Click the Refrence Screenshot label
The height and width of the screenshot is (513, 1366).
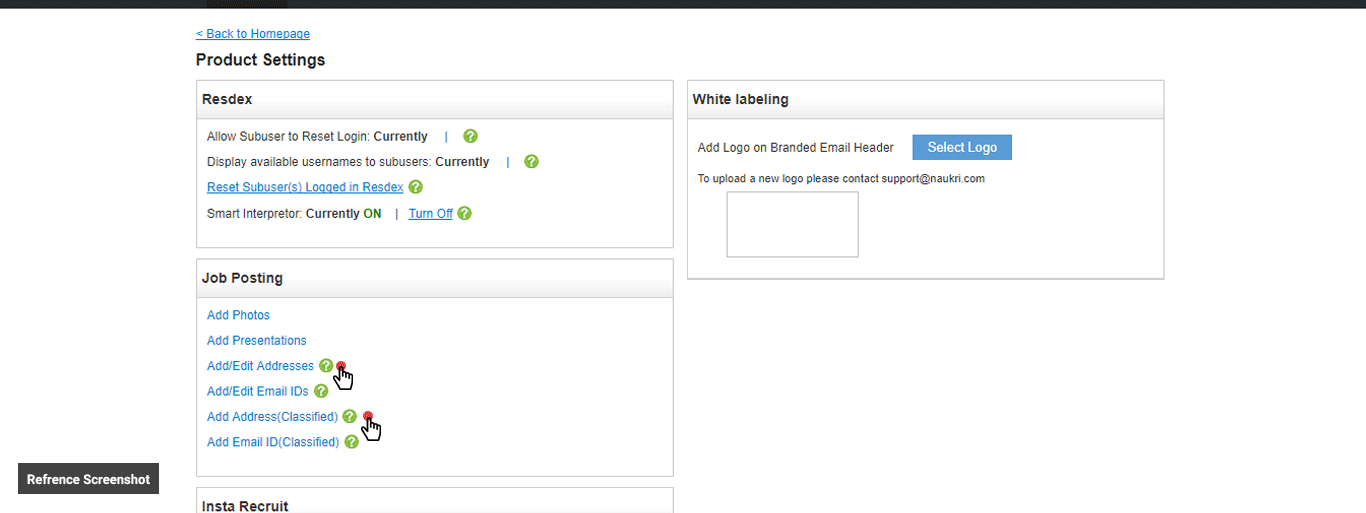click(x=88, y=479)
